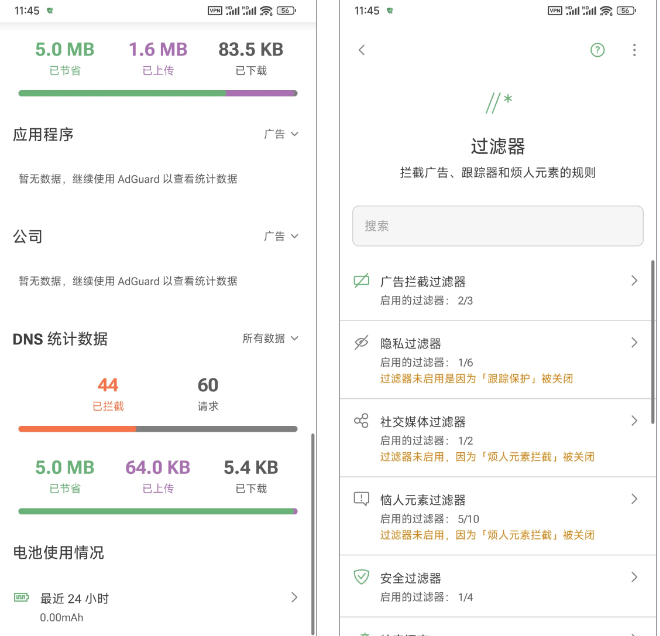Click 启用的过滤器: 1/4 text
The height and width of the screenshot is (636, 660).
tap(426, 597)
